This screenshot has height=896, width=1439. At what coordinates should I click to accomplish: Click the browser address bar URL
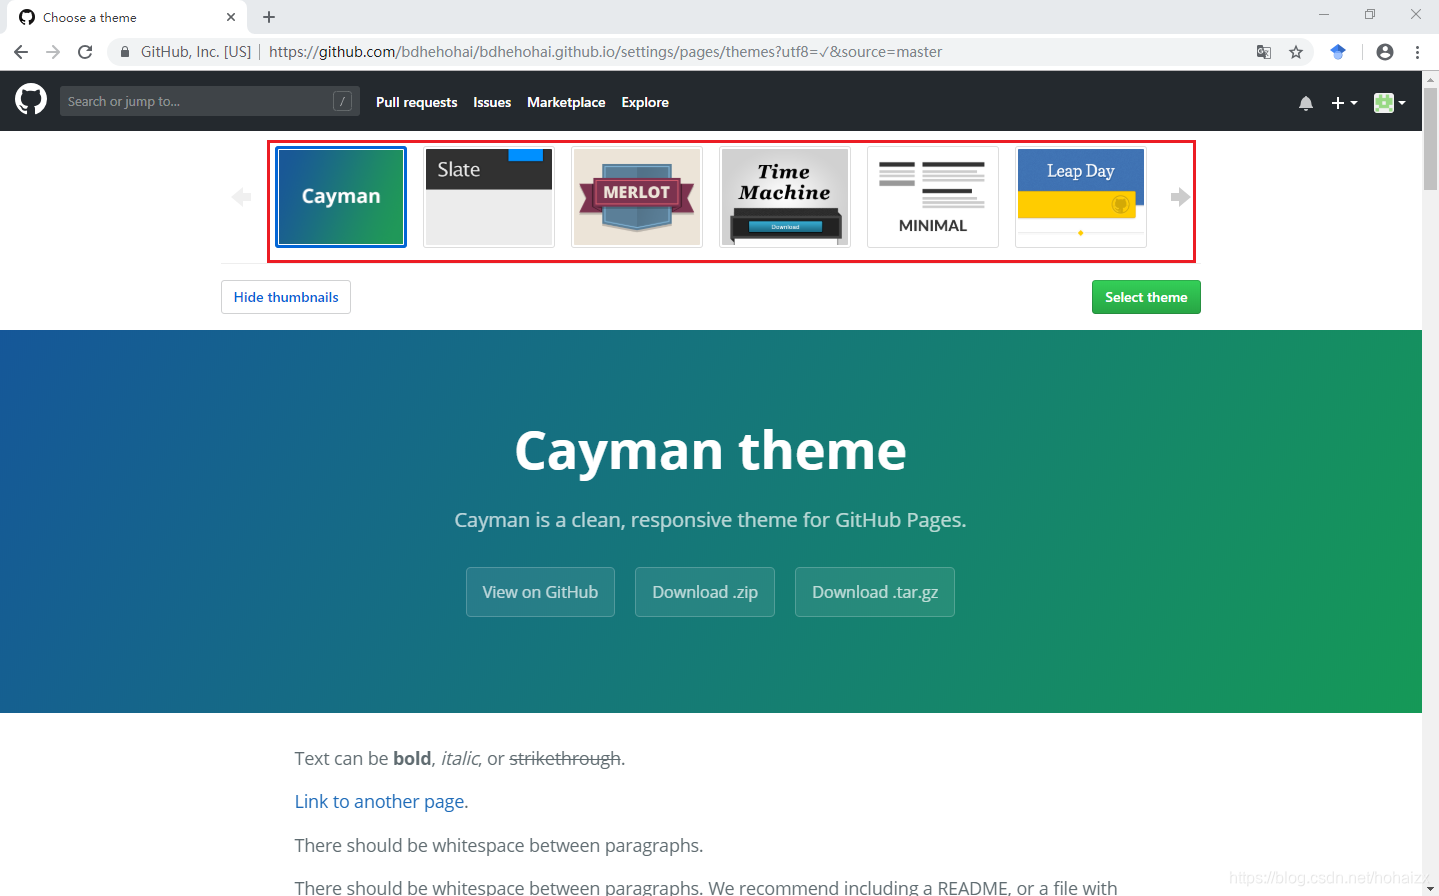(x=605, y=52)
